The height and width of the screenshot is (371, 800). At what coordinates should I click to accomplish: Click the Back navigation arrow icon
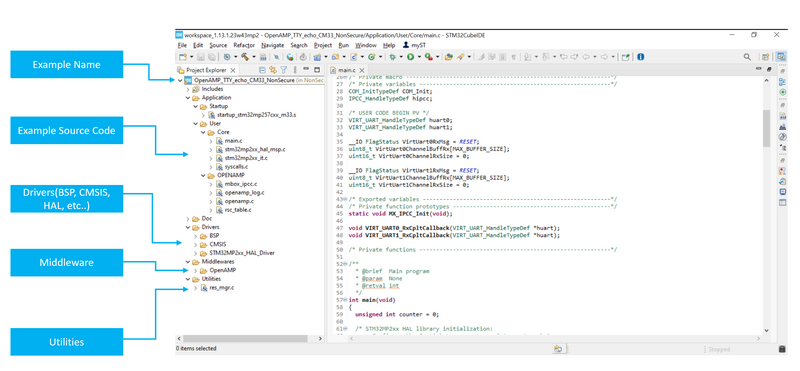[586, 57]
